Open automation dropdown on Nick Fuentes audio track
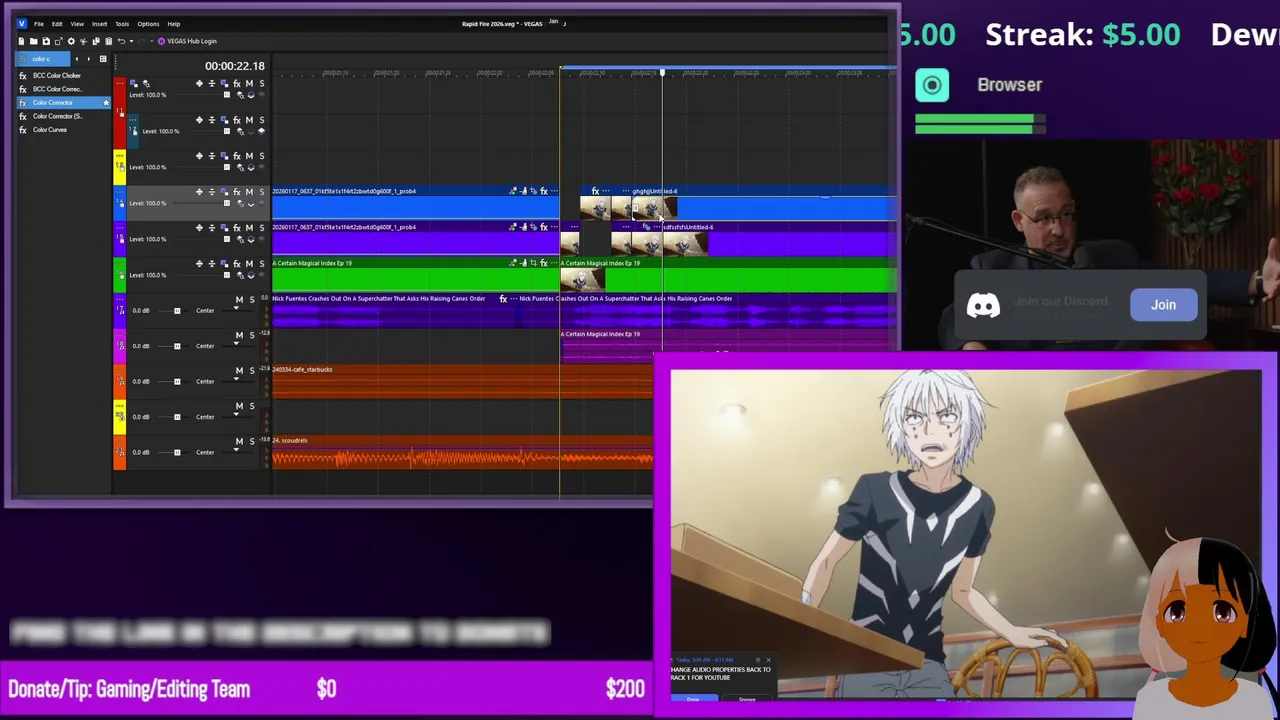The width and height of the screenshot is (1280, 720). coord(237,310)
